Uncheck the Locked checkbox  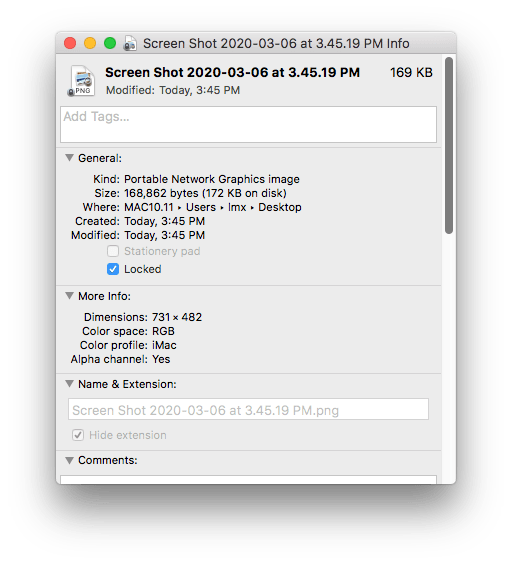[113, 269]
